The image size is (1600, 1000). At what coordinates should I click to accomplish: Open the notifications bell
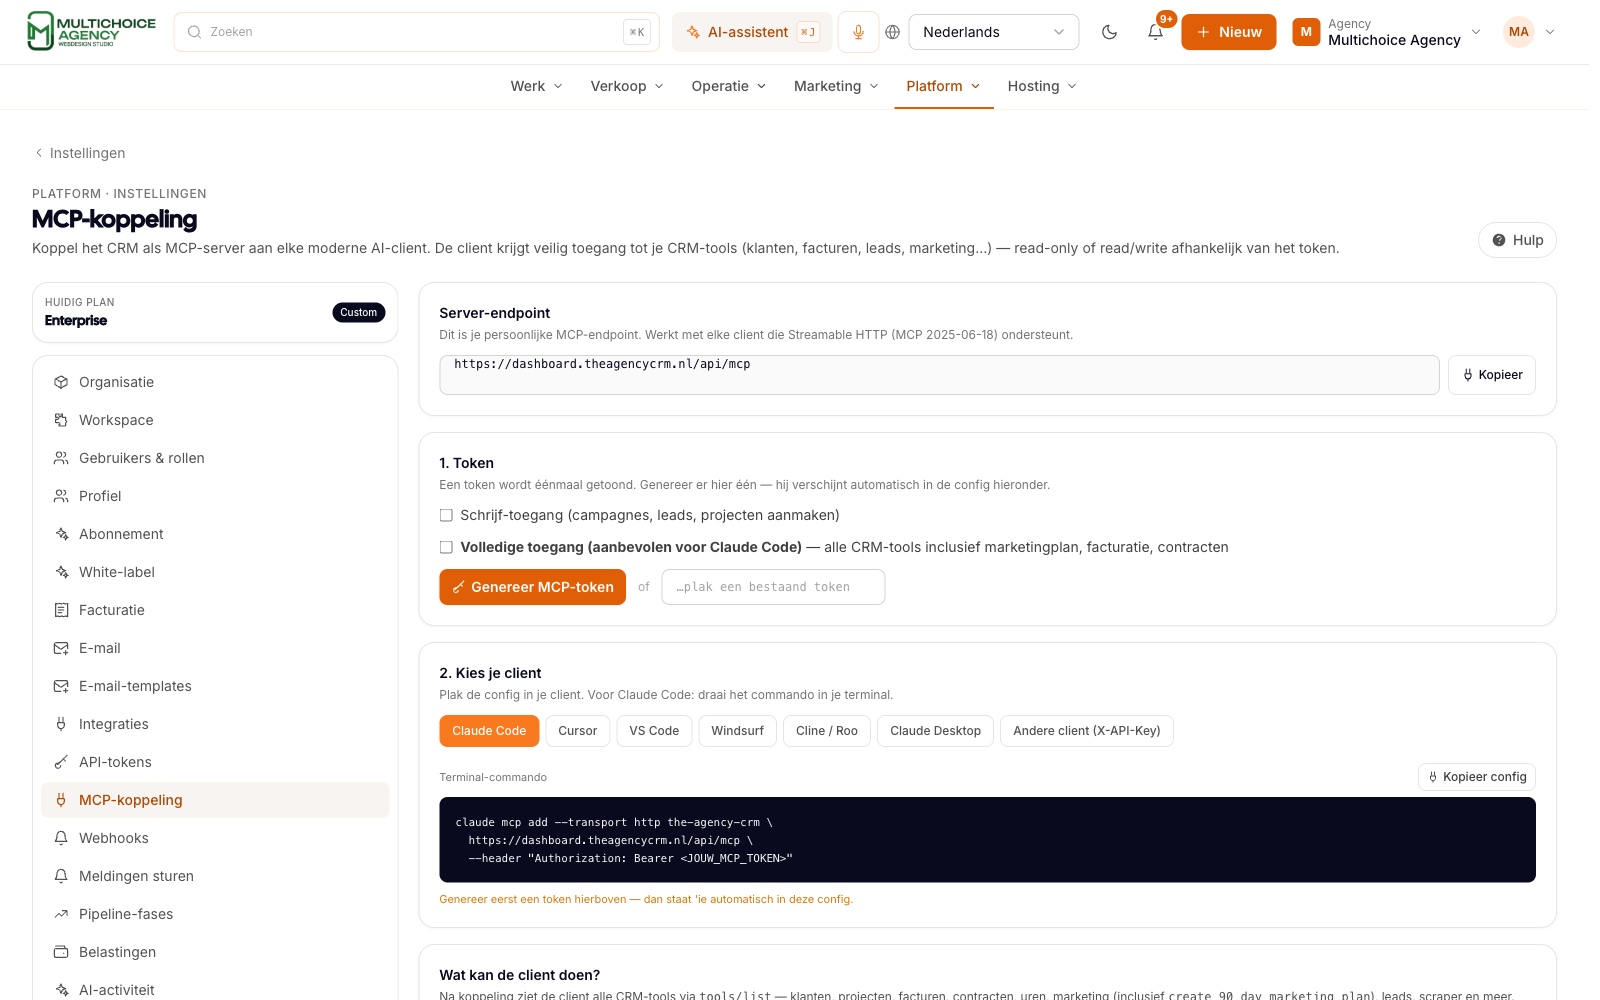[x=1155, y=32]
